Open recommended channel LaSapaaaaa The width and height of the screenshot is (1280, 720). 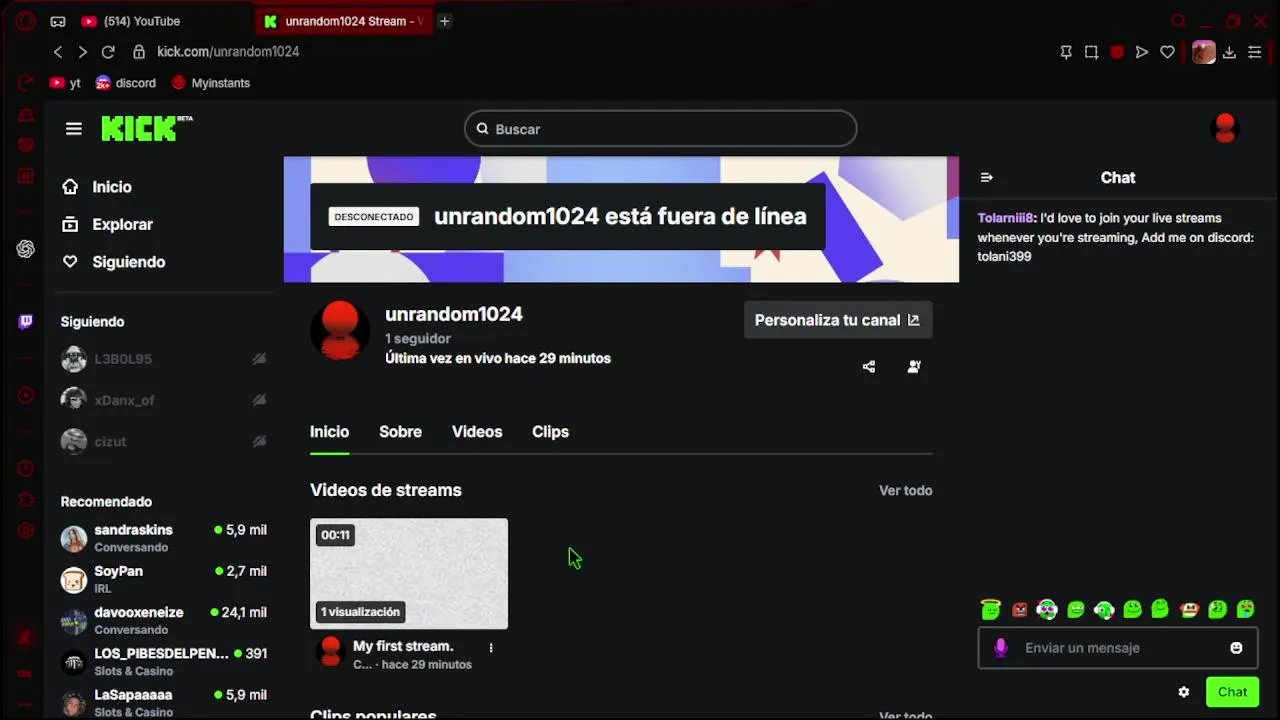164,702
